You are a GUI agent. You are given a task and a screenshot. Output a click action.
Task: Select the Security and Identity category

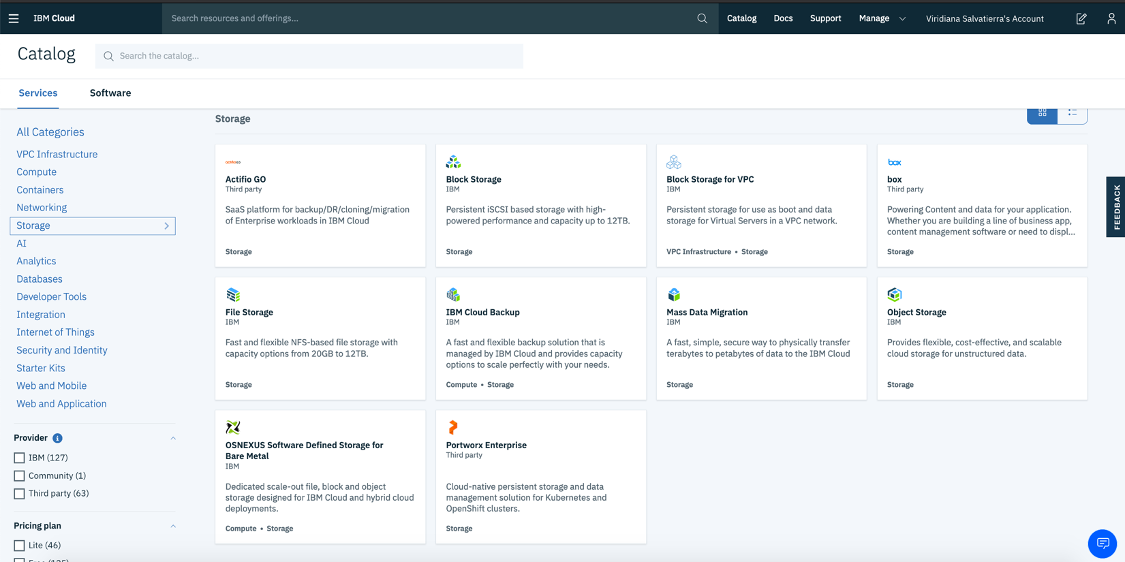click(62, 350)
